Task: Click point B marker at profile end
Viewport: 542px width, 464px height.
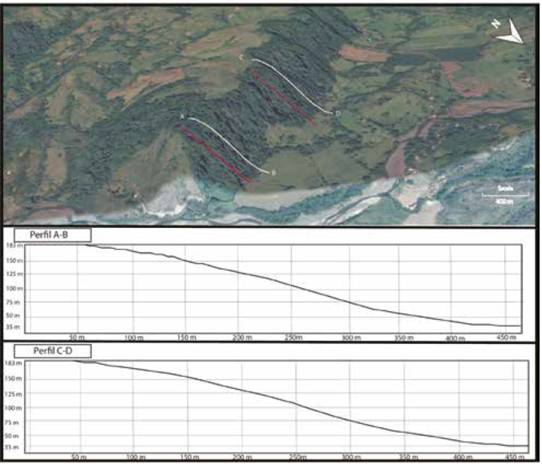Action: tap(273, 172)
